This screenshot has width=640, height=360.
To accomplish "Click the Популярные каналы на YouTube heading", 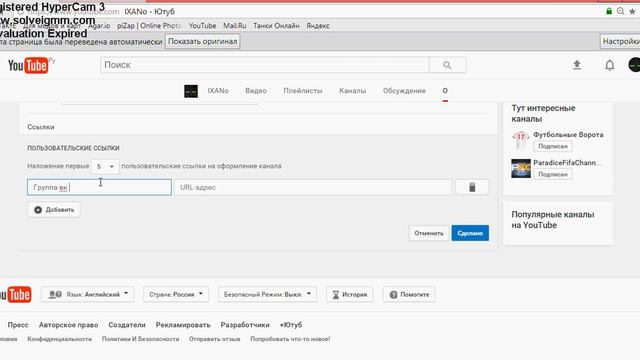I will pyautogui.click(x=553, y=220).
